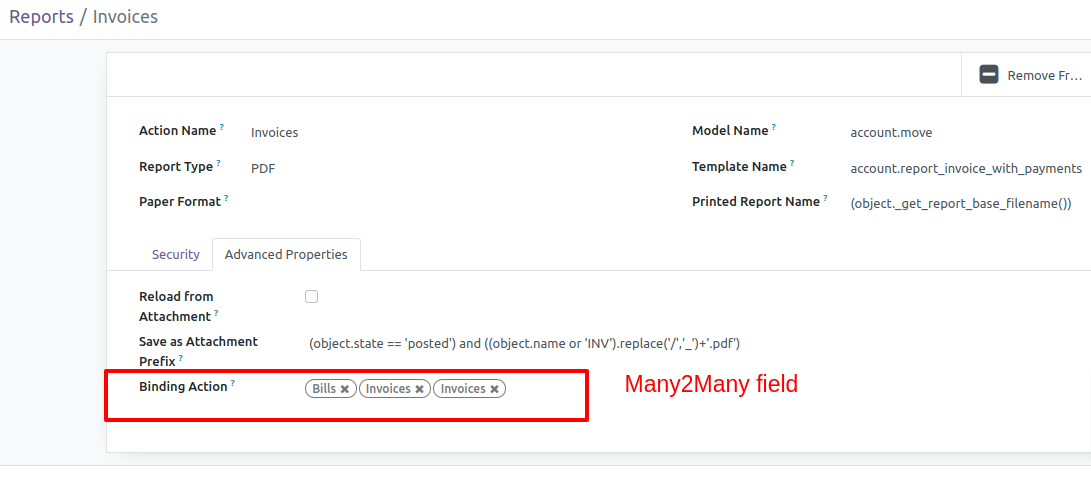Select the Advanced Properties tab

[x=286, y=255]
